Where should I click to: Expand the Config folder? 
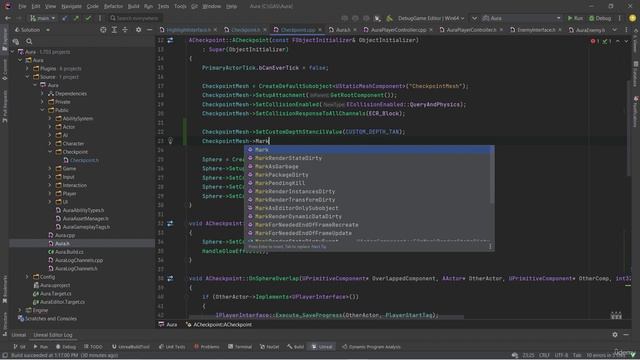pyautogui.click(x=27, y=277)
